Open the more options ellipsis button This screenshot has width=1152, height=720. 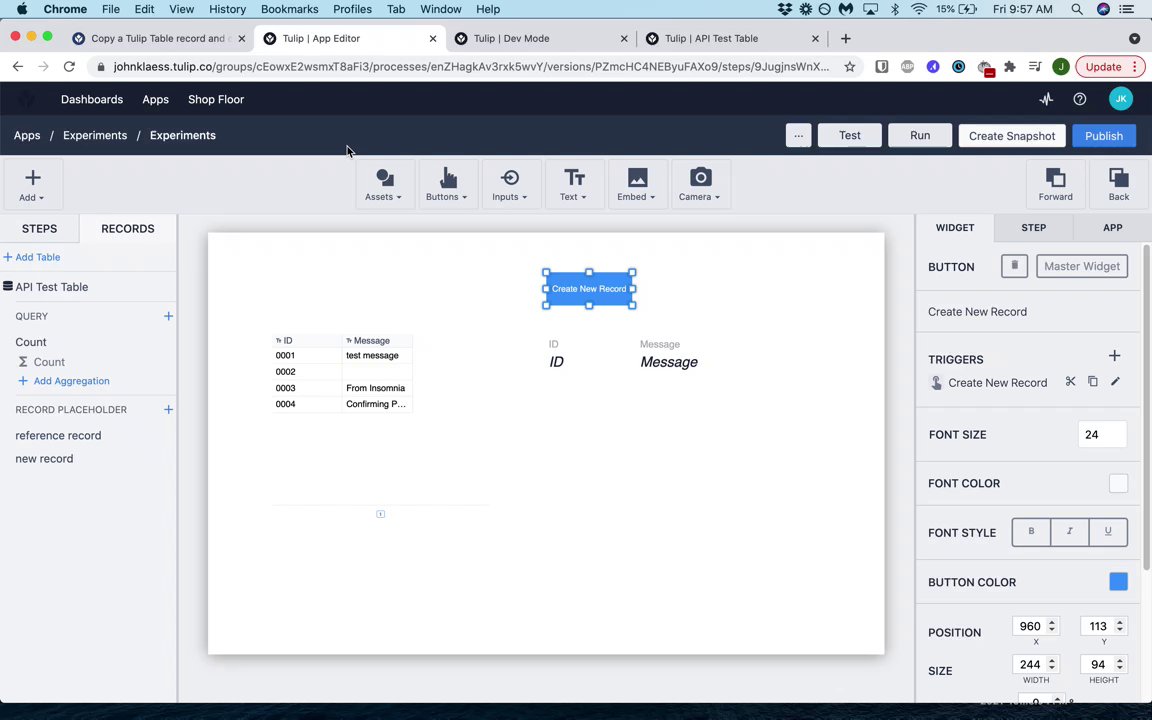pyautogui.click(x=799, y=135)
